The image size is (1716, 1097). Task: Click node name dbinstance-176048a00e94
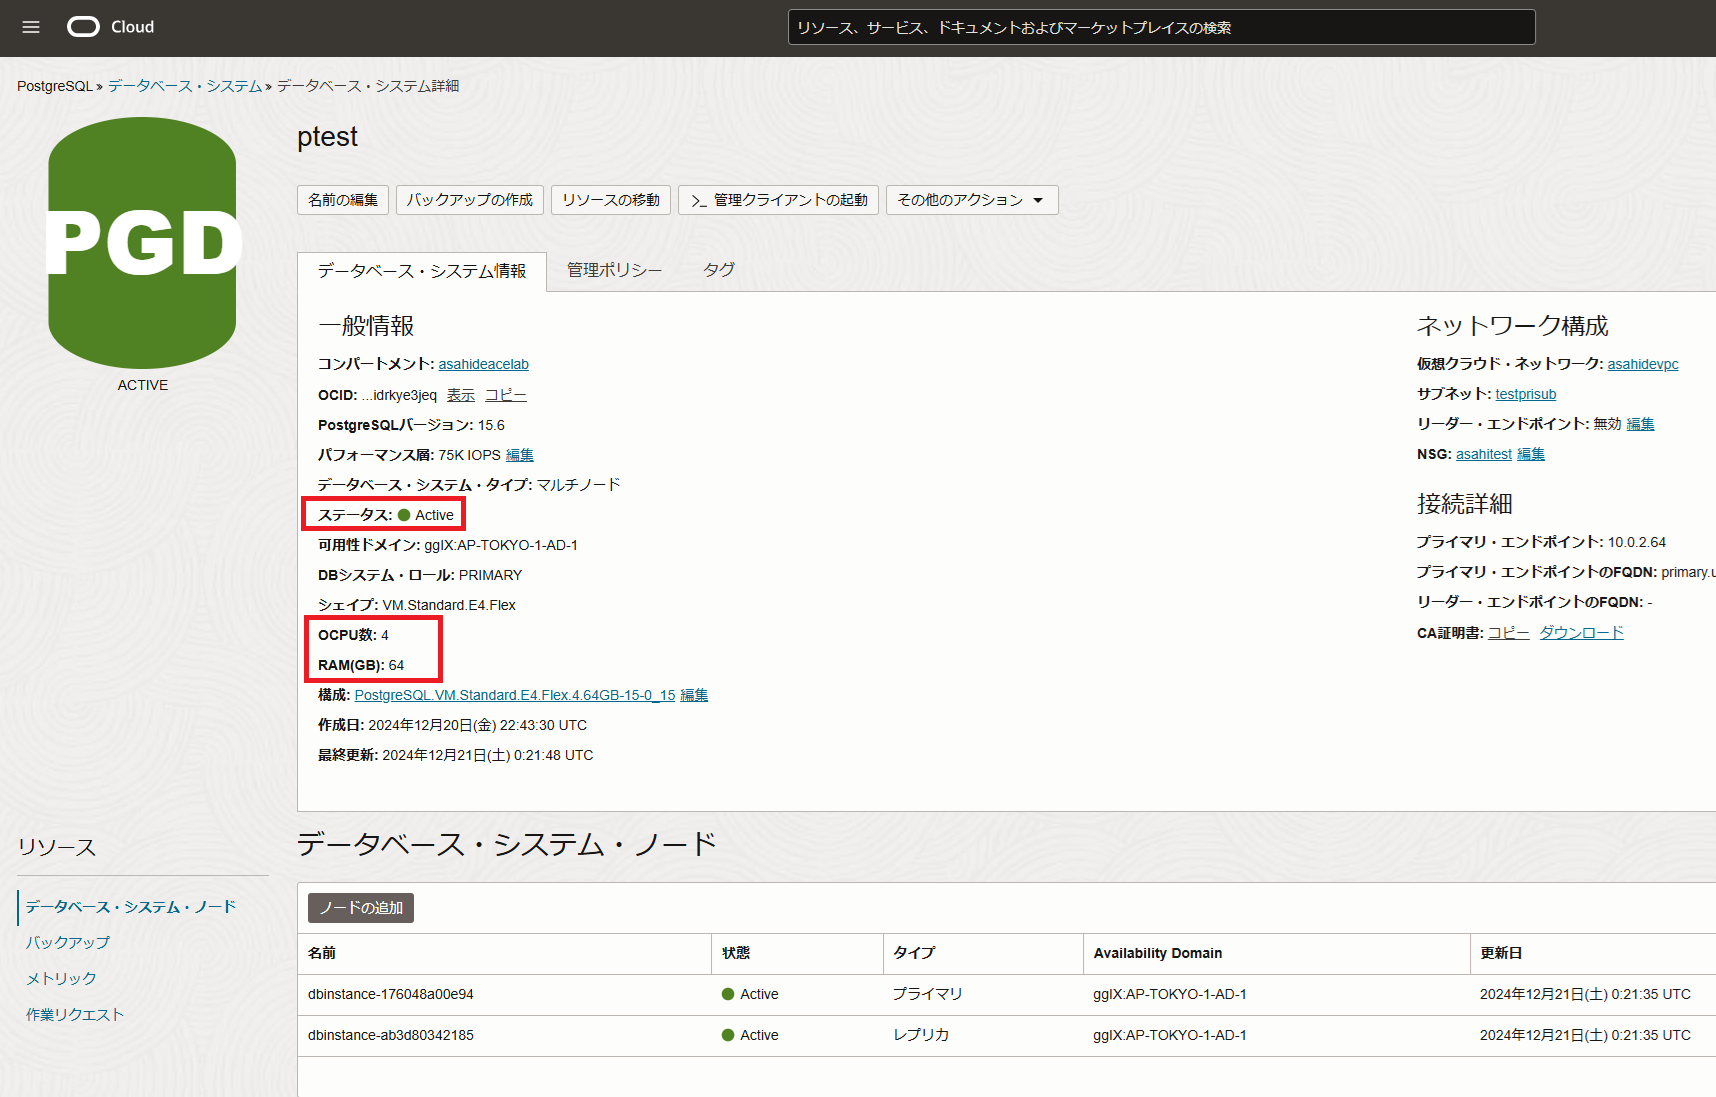coord(391,994)
